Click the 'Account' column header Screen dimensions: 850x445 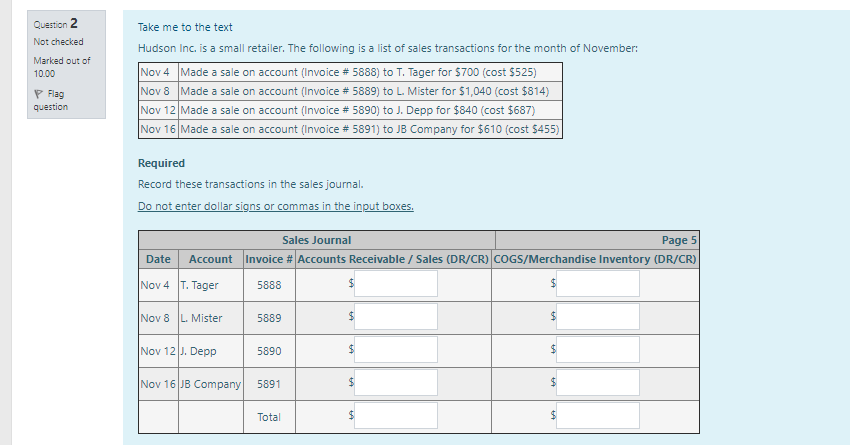click(210, 259)
